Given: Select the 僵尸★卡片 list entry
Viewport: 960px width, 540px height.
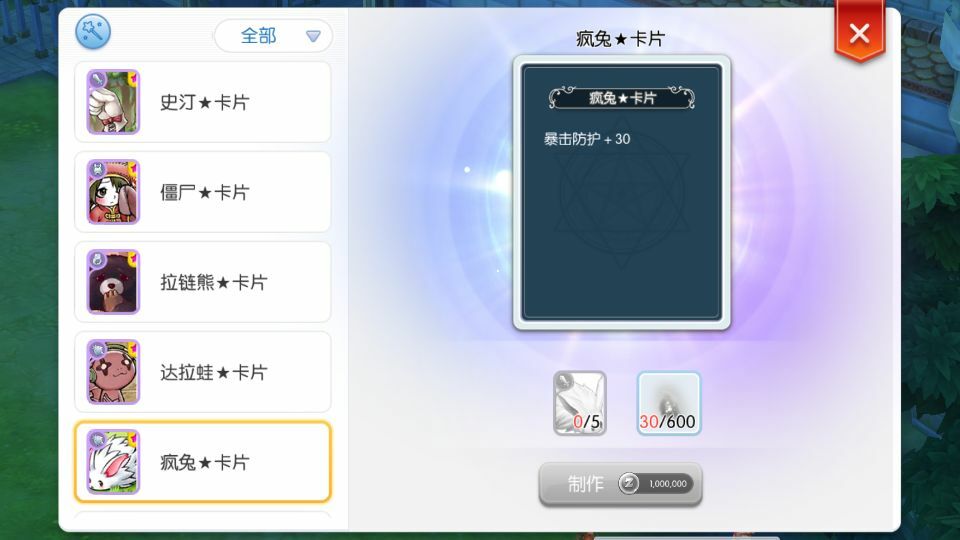Looking at the screenshot, I should 203,192.
